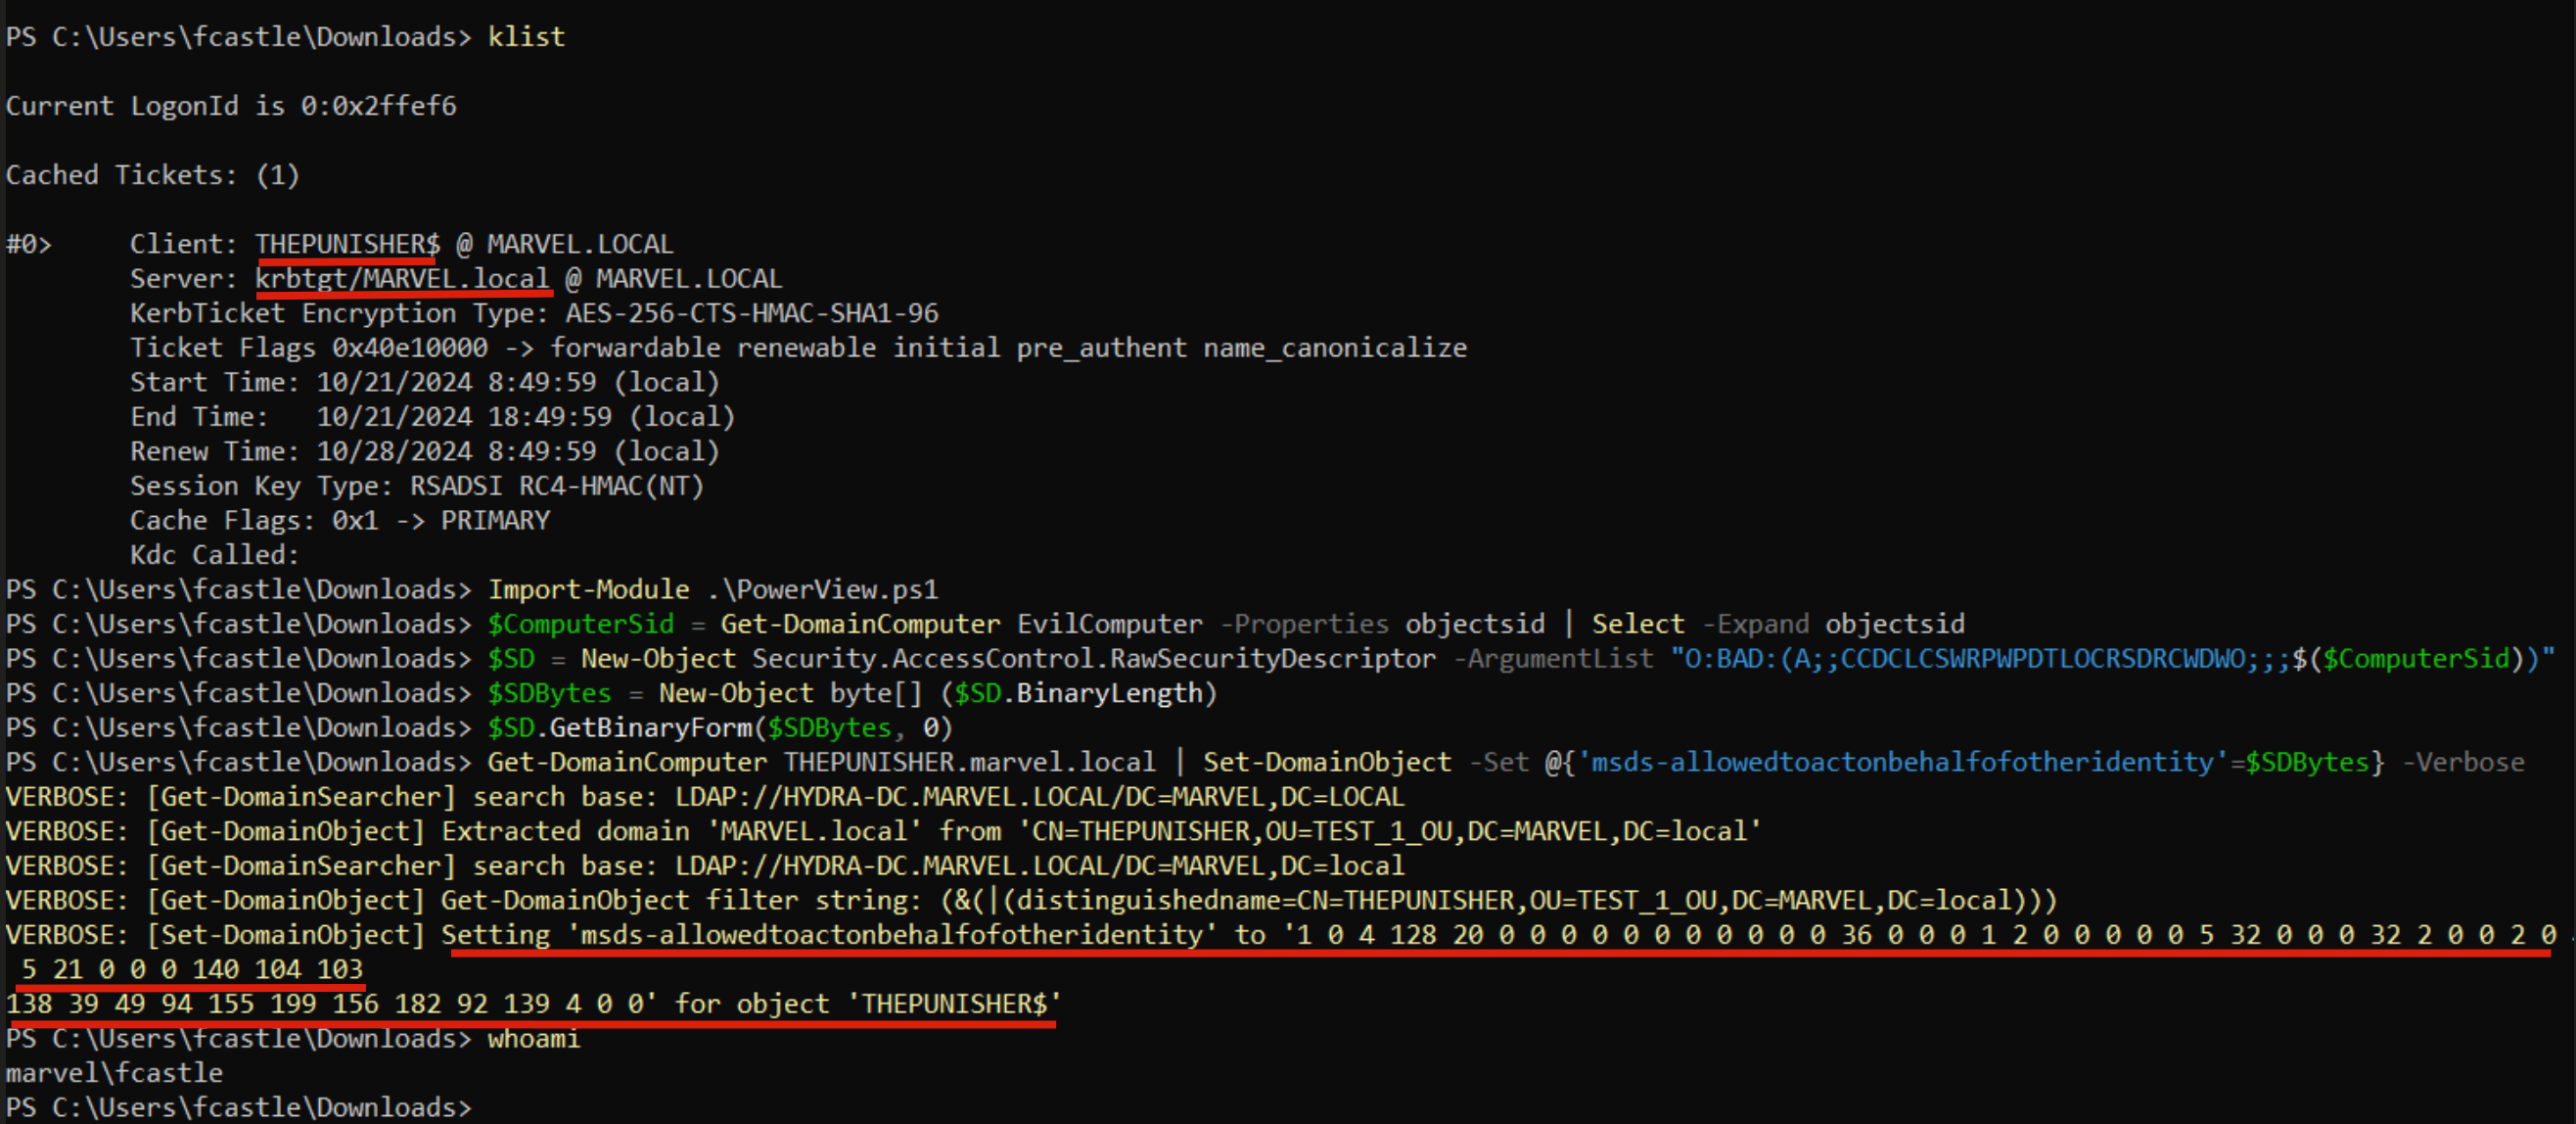The image size is (2576, 1124).
Task: Click the $ComputerSid variable in green
Action: pyautogui.click(x=580, y=624)
